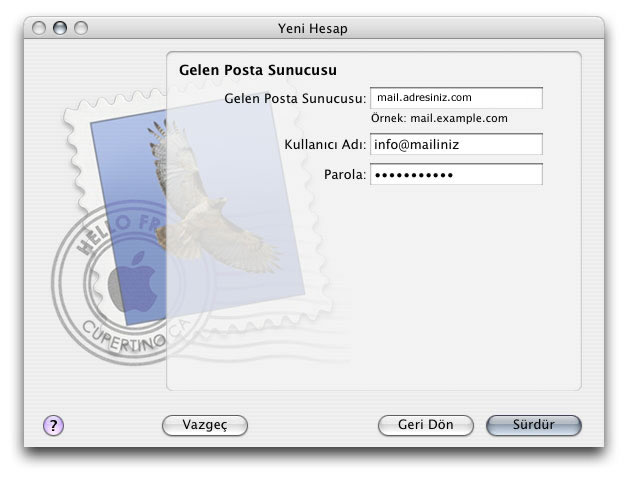Go back with Geri Dön button
The height and width of the screenshot is (479, 627).
pyautogui.click(x=425, y=425)
